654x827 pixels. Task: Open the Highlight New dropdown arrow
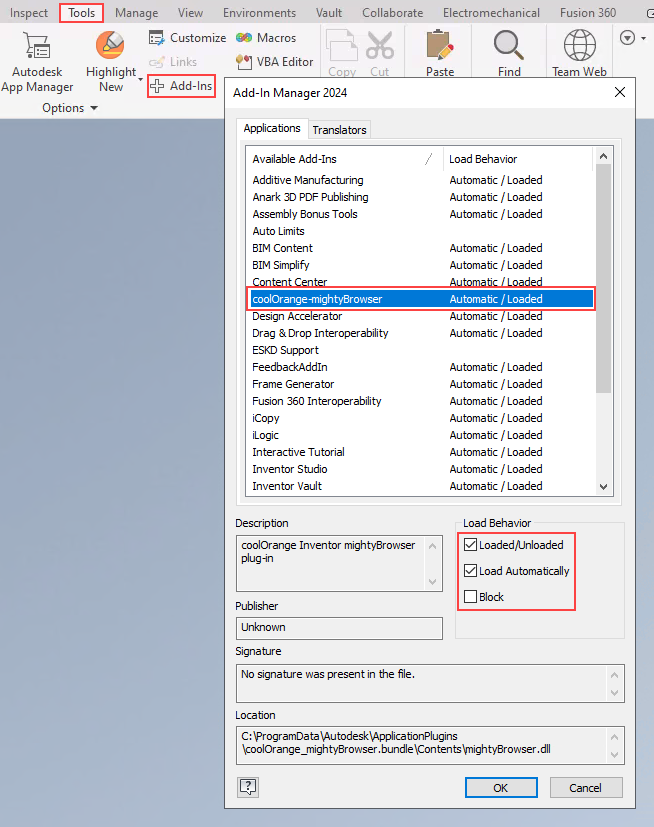pos(140,79)
